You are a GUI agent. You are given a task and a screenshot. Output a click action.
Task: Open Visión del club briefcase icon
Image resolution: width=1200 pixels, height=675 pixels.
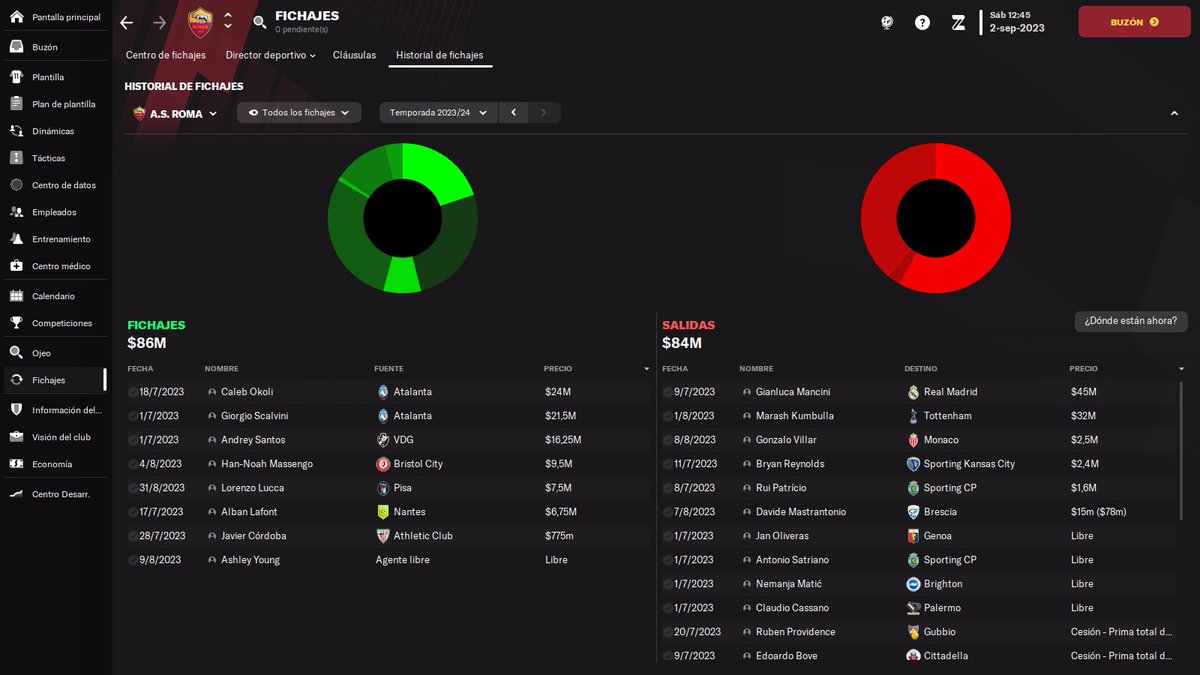(x=16, y=437)
